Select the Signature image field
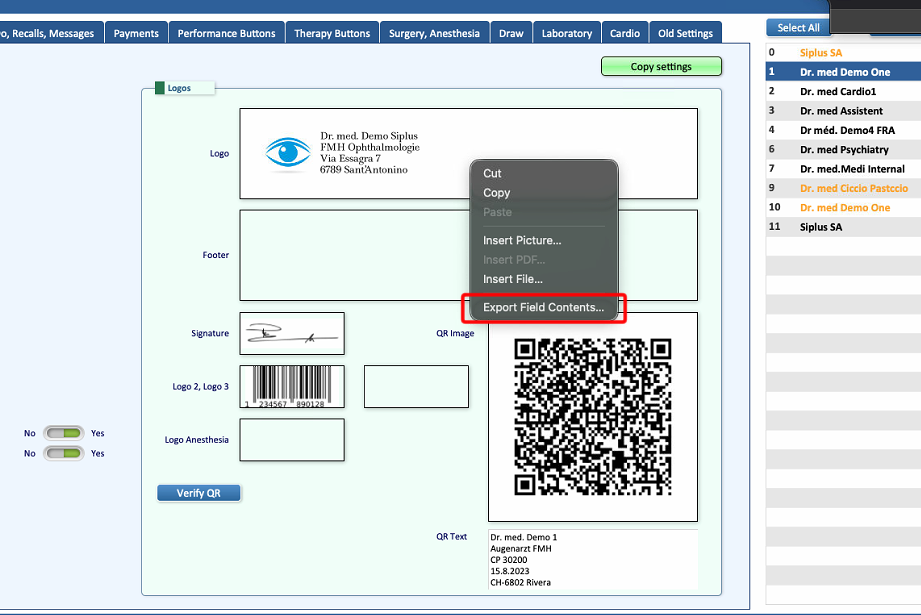Viewport: 921px width, 615px height. click(x=292, y=334)
